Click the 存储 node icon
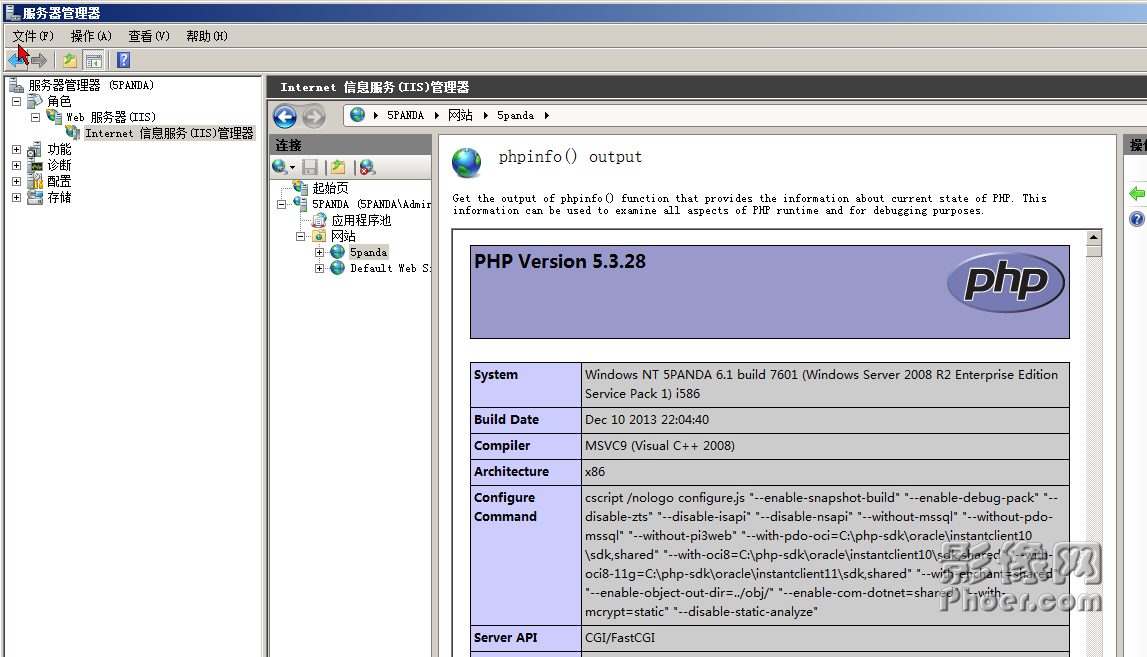Viewport: 1147px width, 657px height. click(34, 198)
